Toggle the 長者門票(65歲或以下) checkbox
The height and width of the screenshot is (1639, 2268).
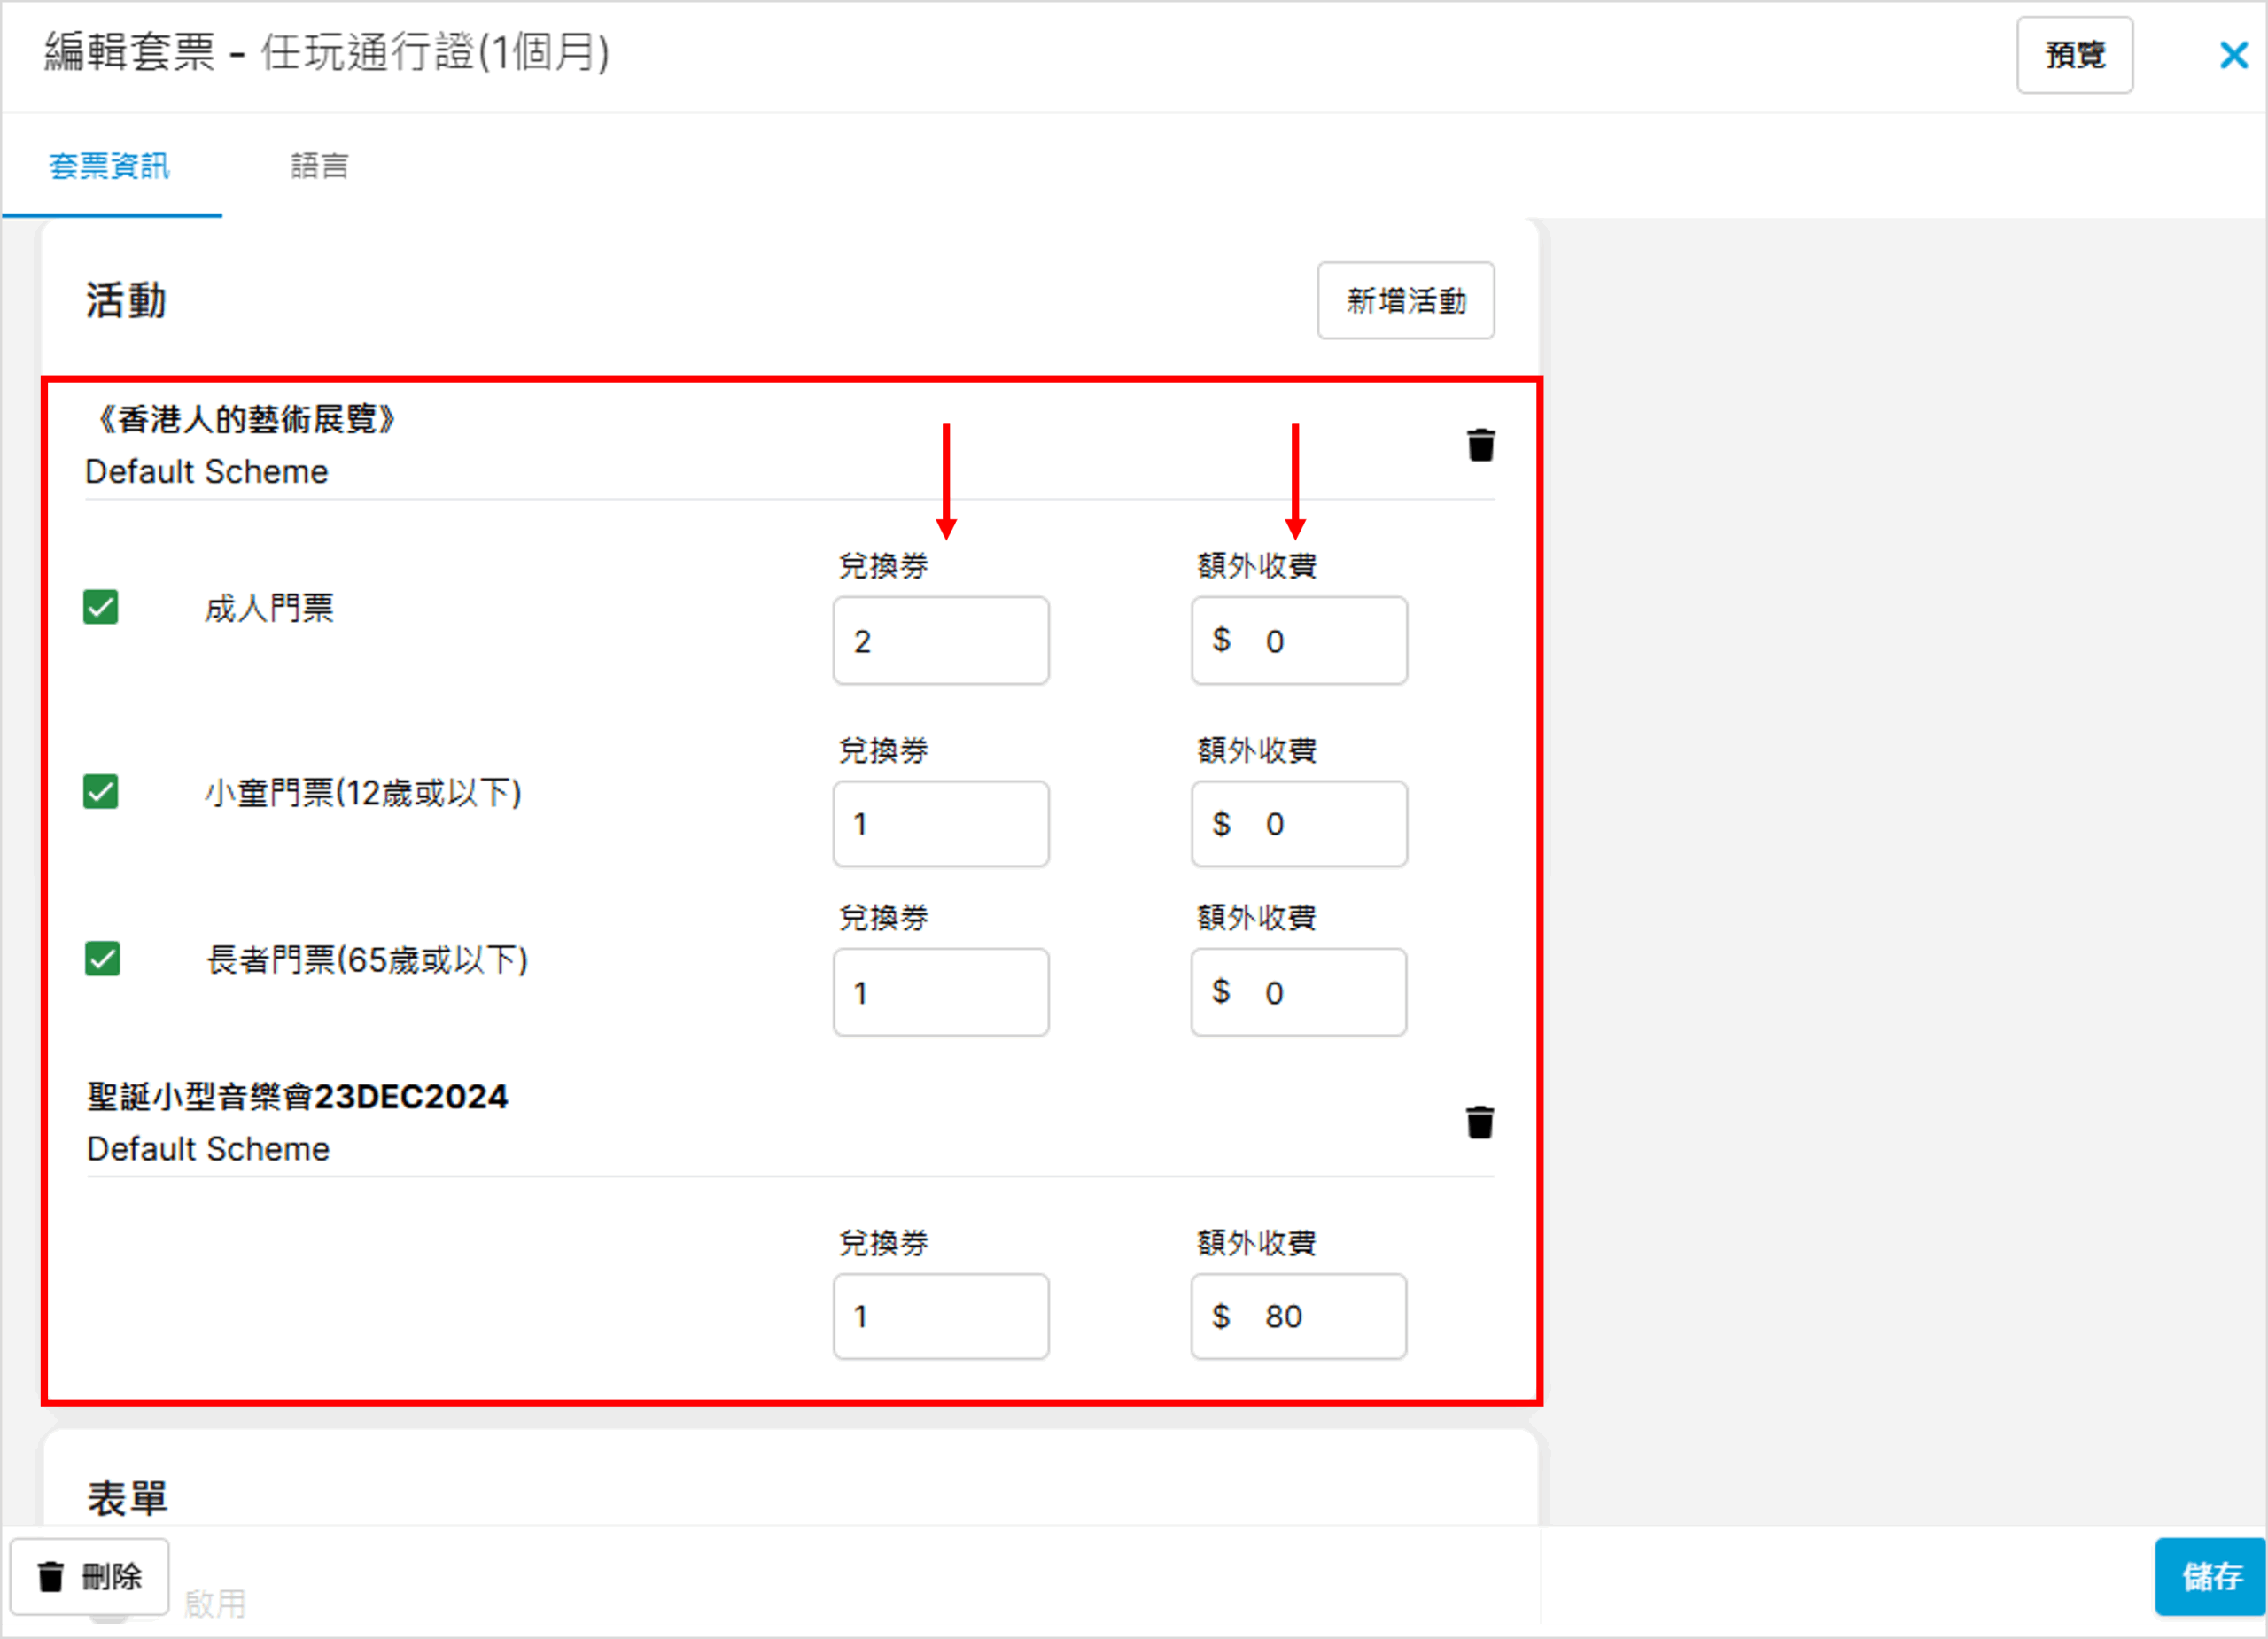102,959
